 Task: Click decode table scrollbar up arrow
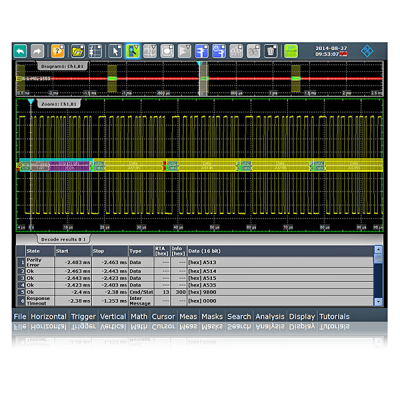(378, 250)
